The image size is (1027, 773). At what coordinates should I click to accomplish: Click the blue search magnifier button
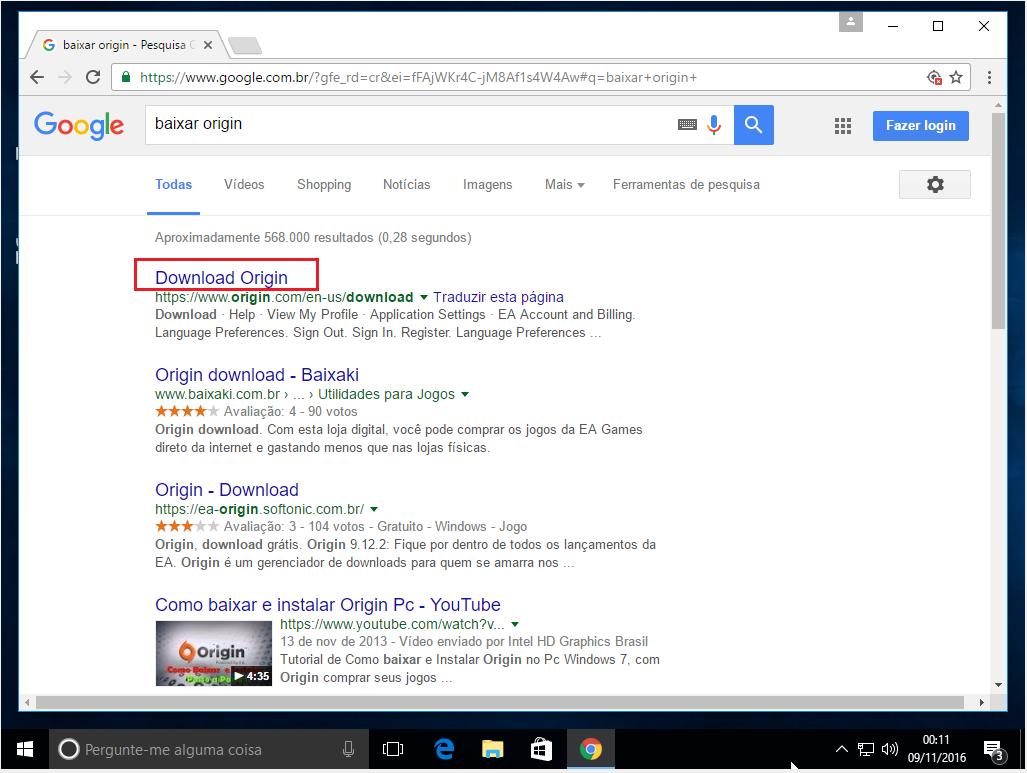point(753,124)
